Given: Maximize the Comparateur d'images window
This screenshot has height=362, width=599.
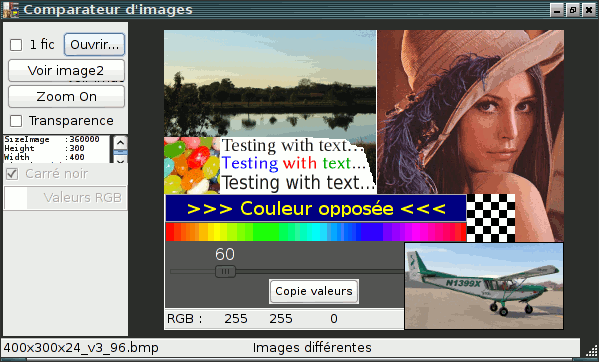Looking at the screenshot, I should coord(573,10).
